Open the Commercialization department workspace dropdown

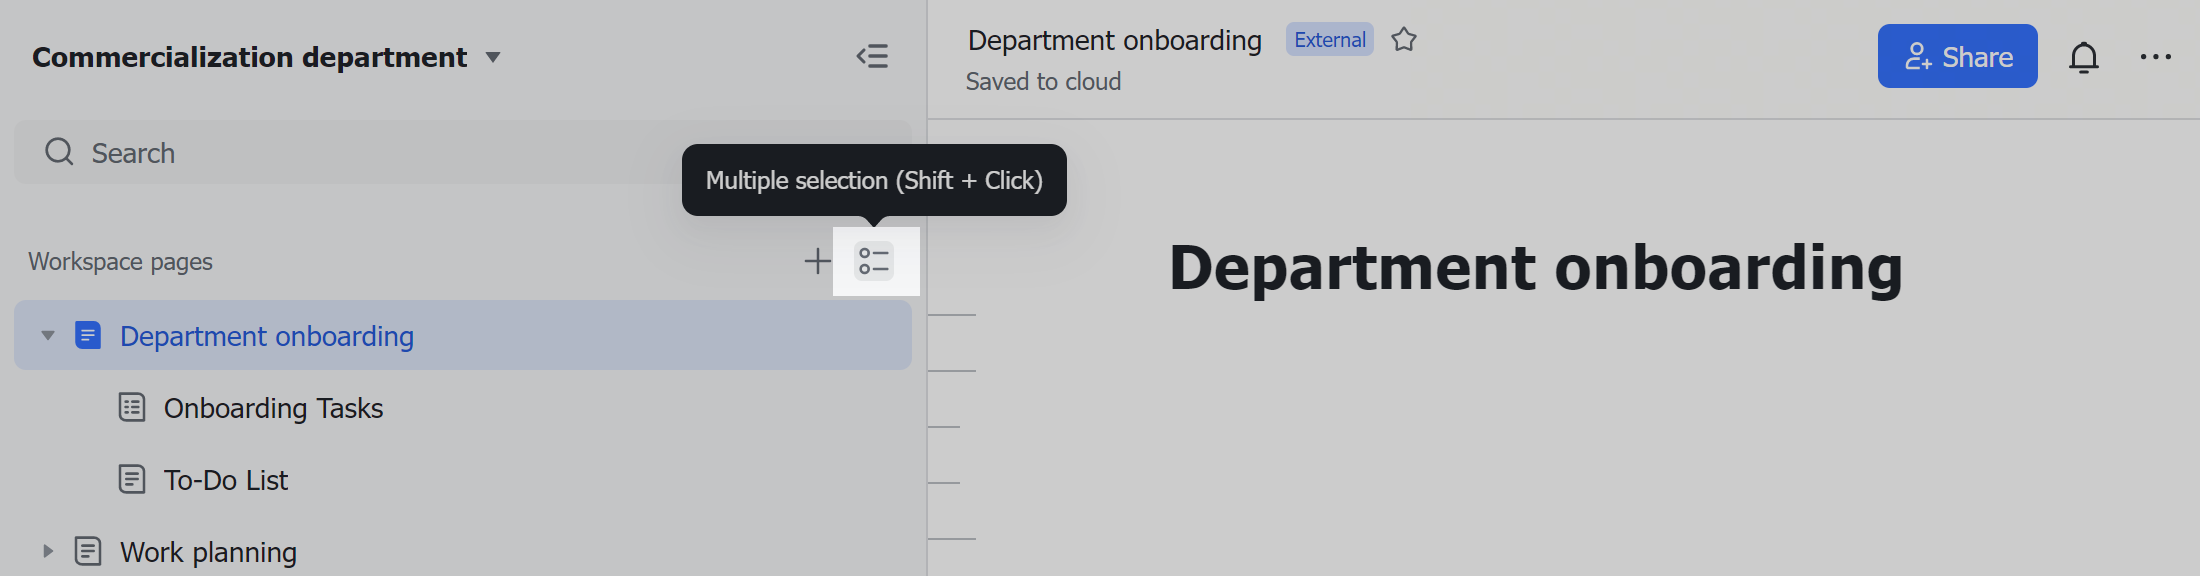[x=493, y=57]
